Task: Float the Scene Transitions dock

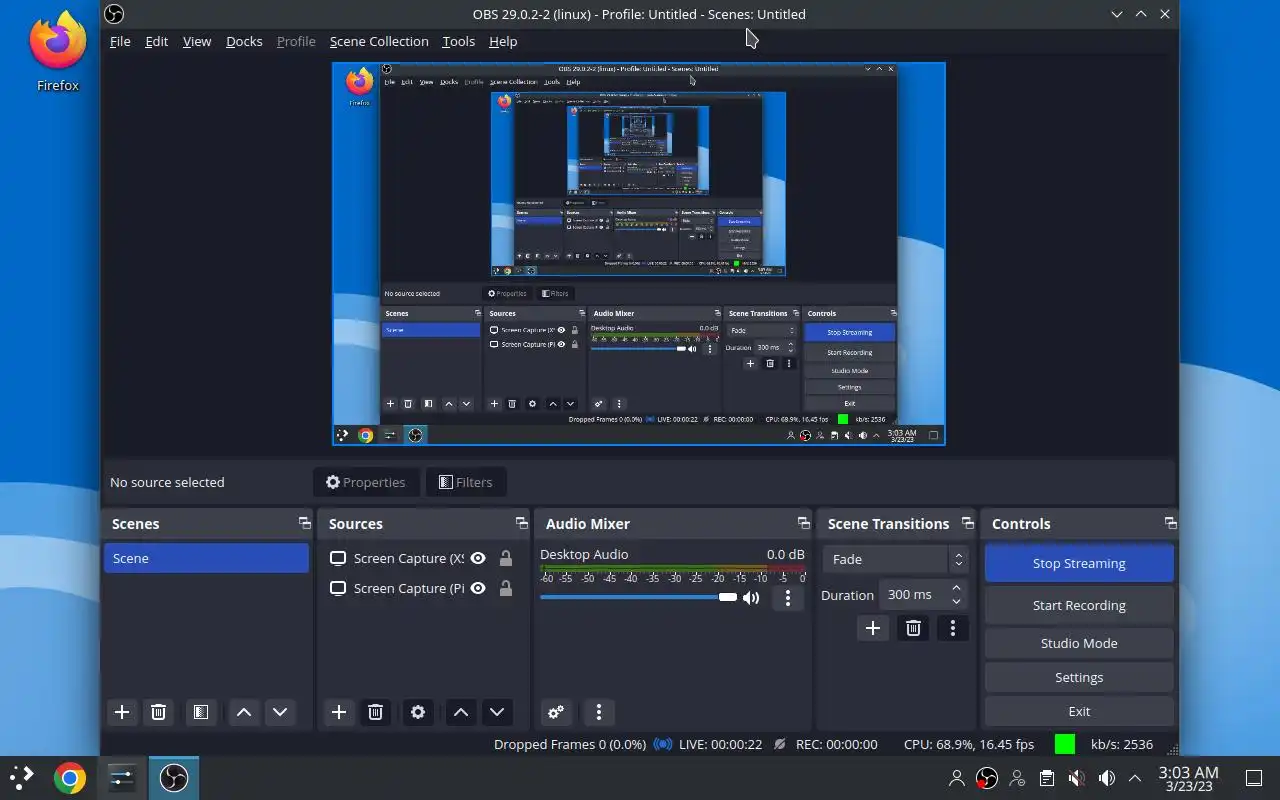Action: 967,523
